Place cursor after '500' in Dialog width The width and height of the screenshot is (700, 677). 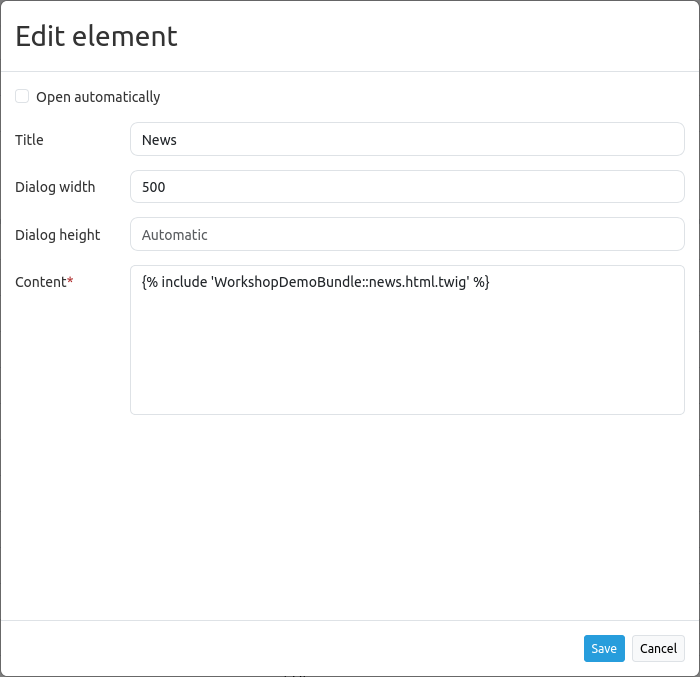[x=168, y=187]
